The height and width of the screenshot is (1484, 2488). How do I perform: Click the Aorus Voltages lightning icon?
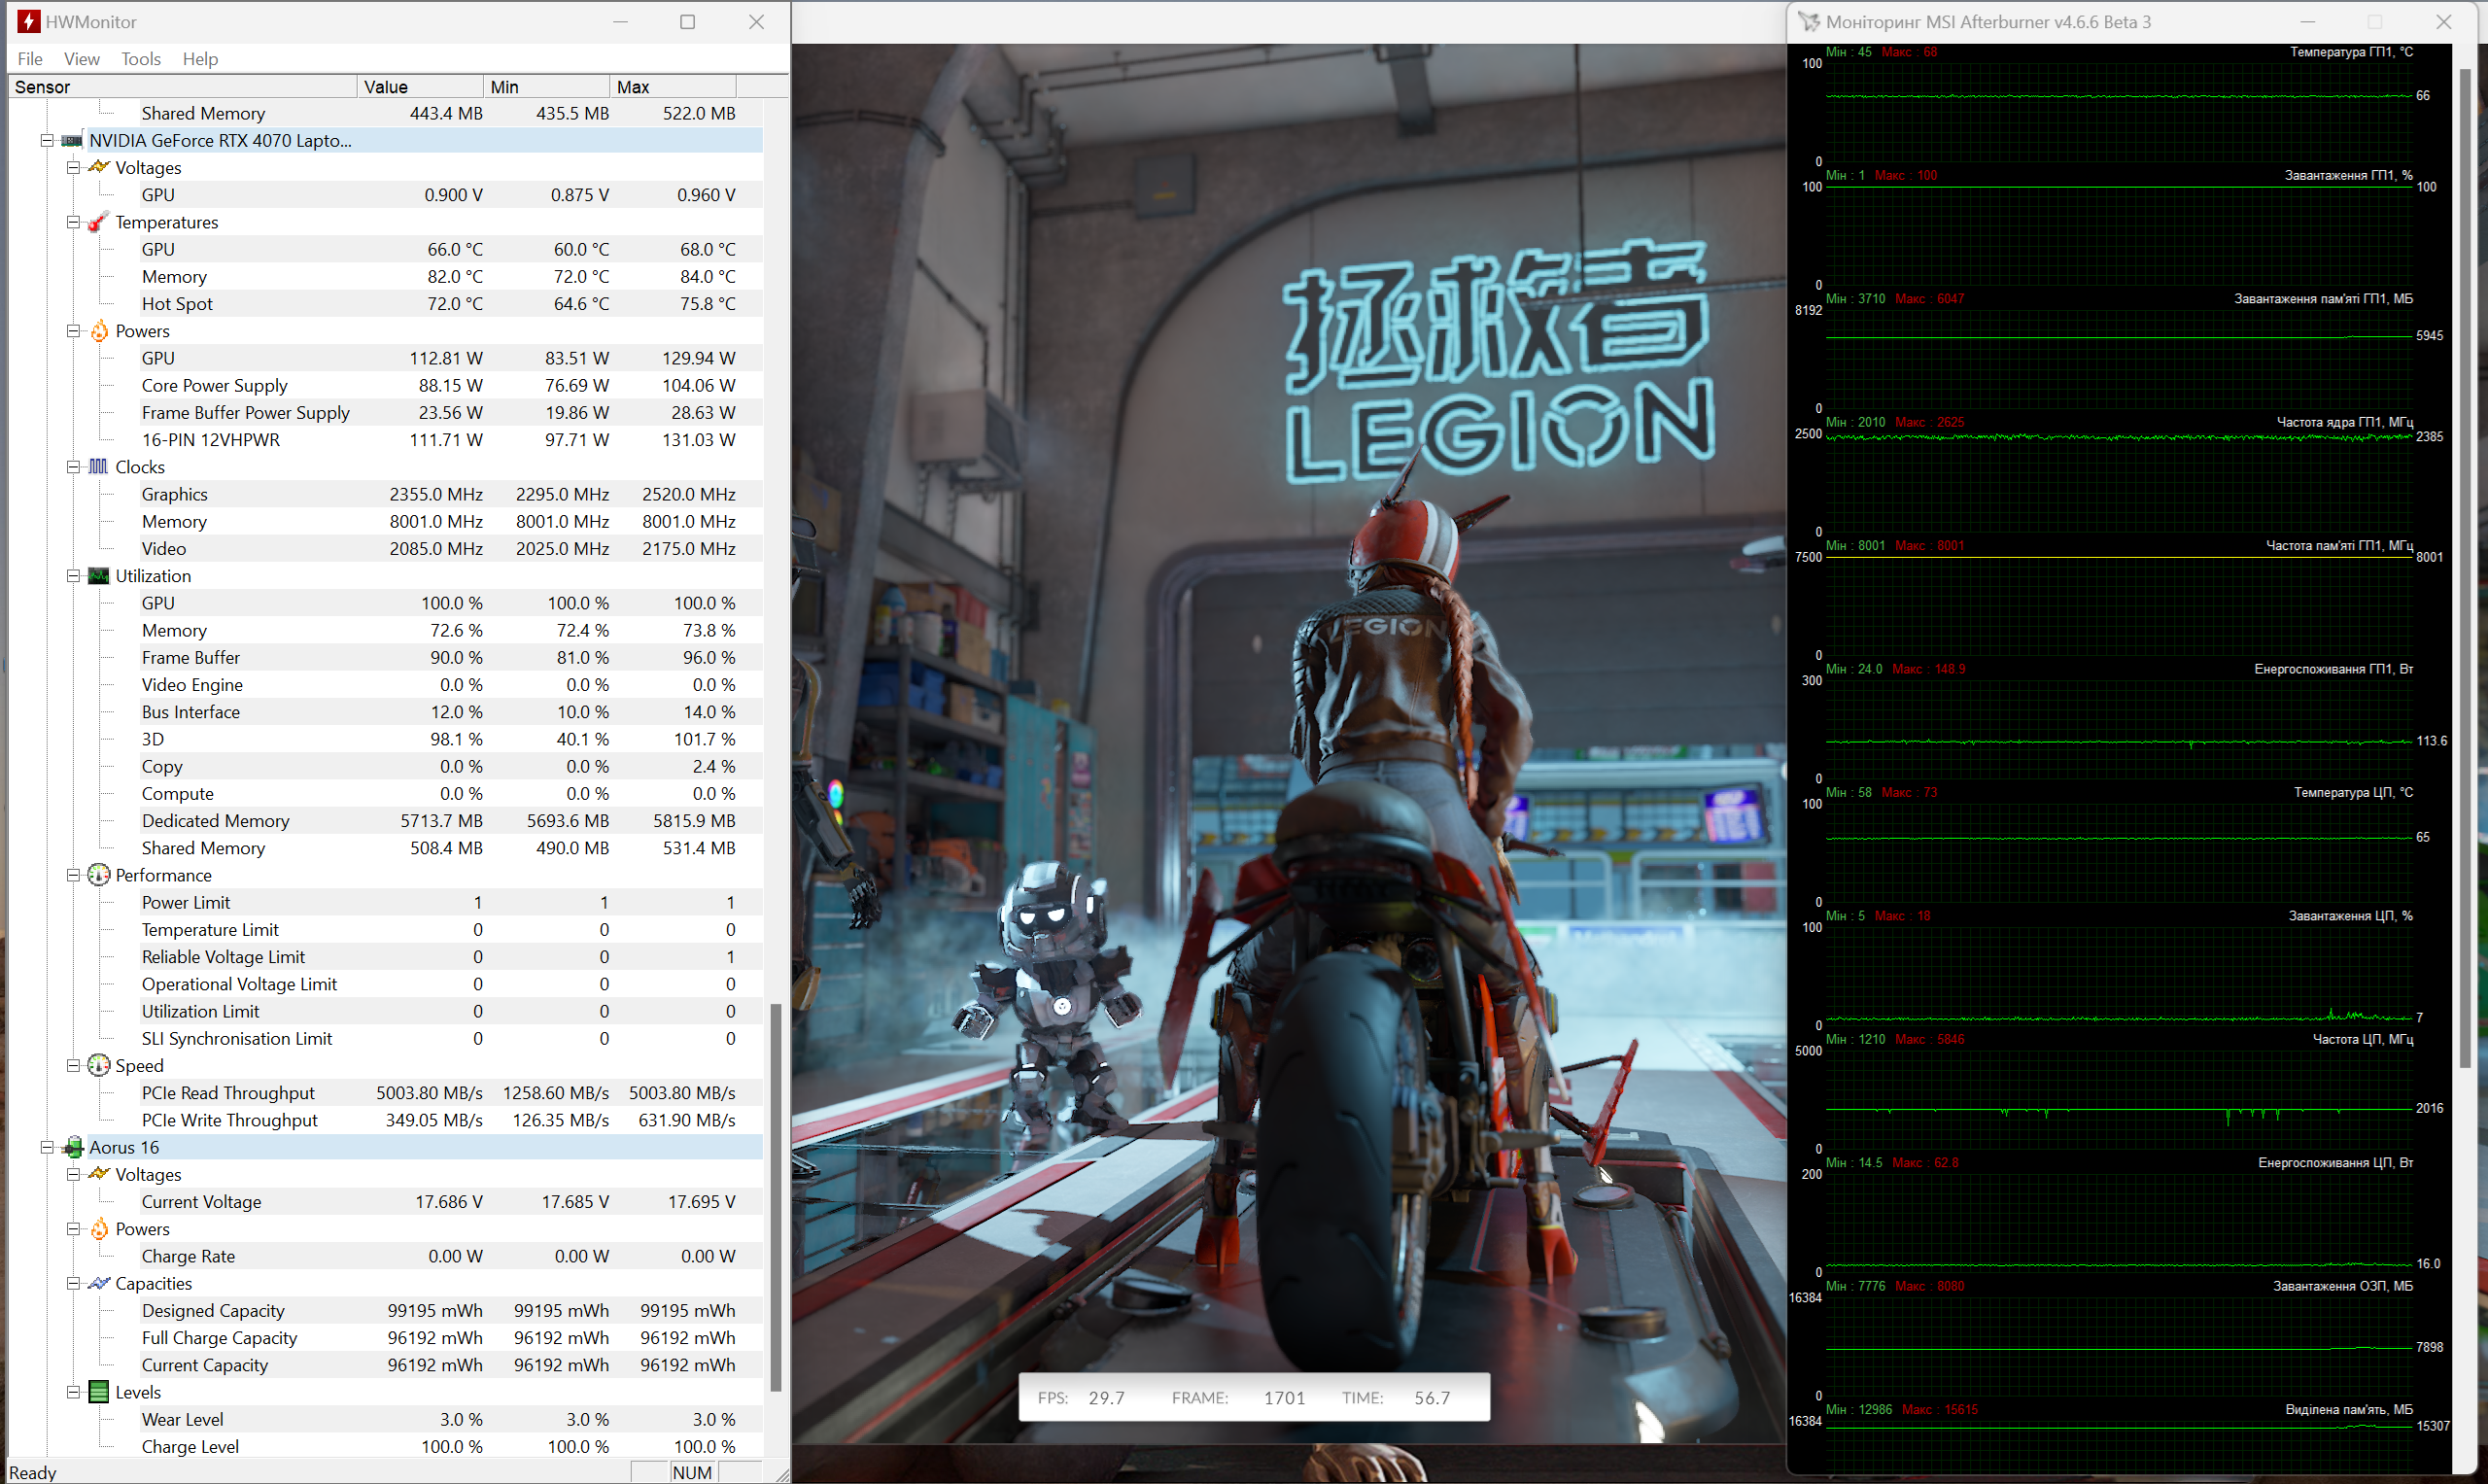(x=98, y=1174)
